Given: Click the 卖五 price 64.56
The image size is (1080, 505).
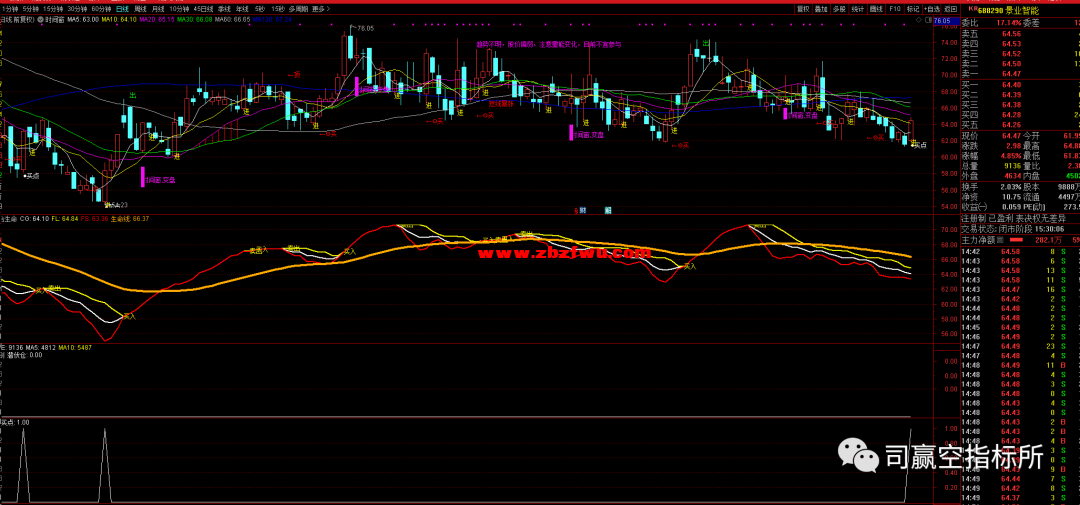Looking at the screenshot, I should pos(1011,33).
